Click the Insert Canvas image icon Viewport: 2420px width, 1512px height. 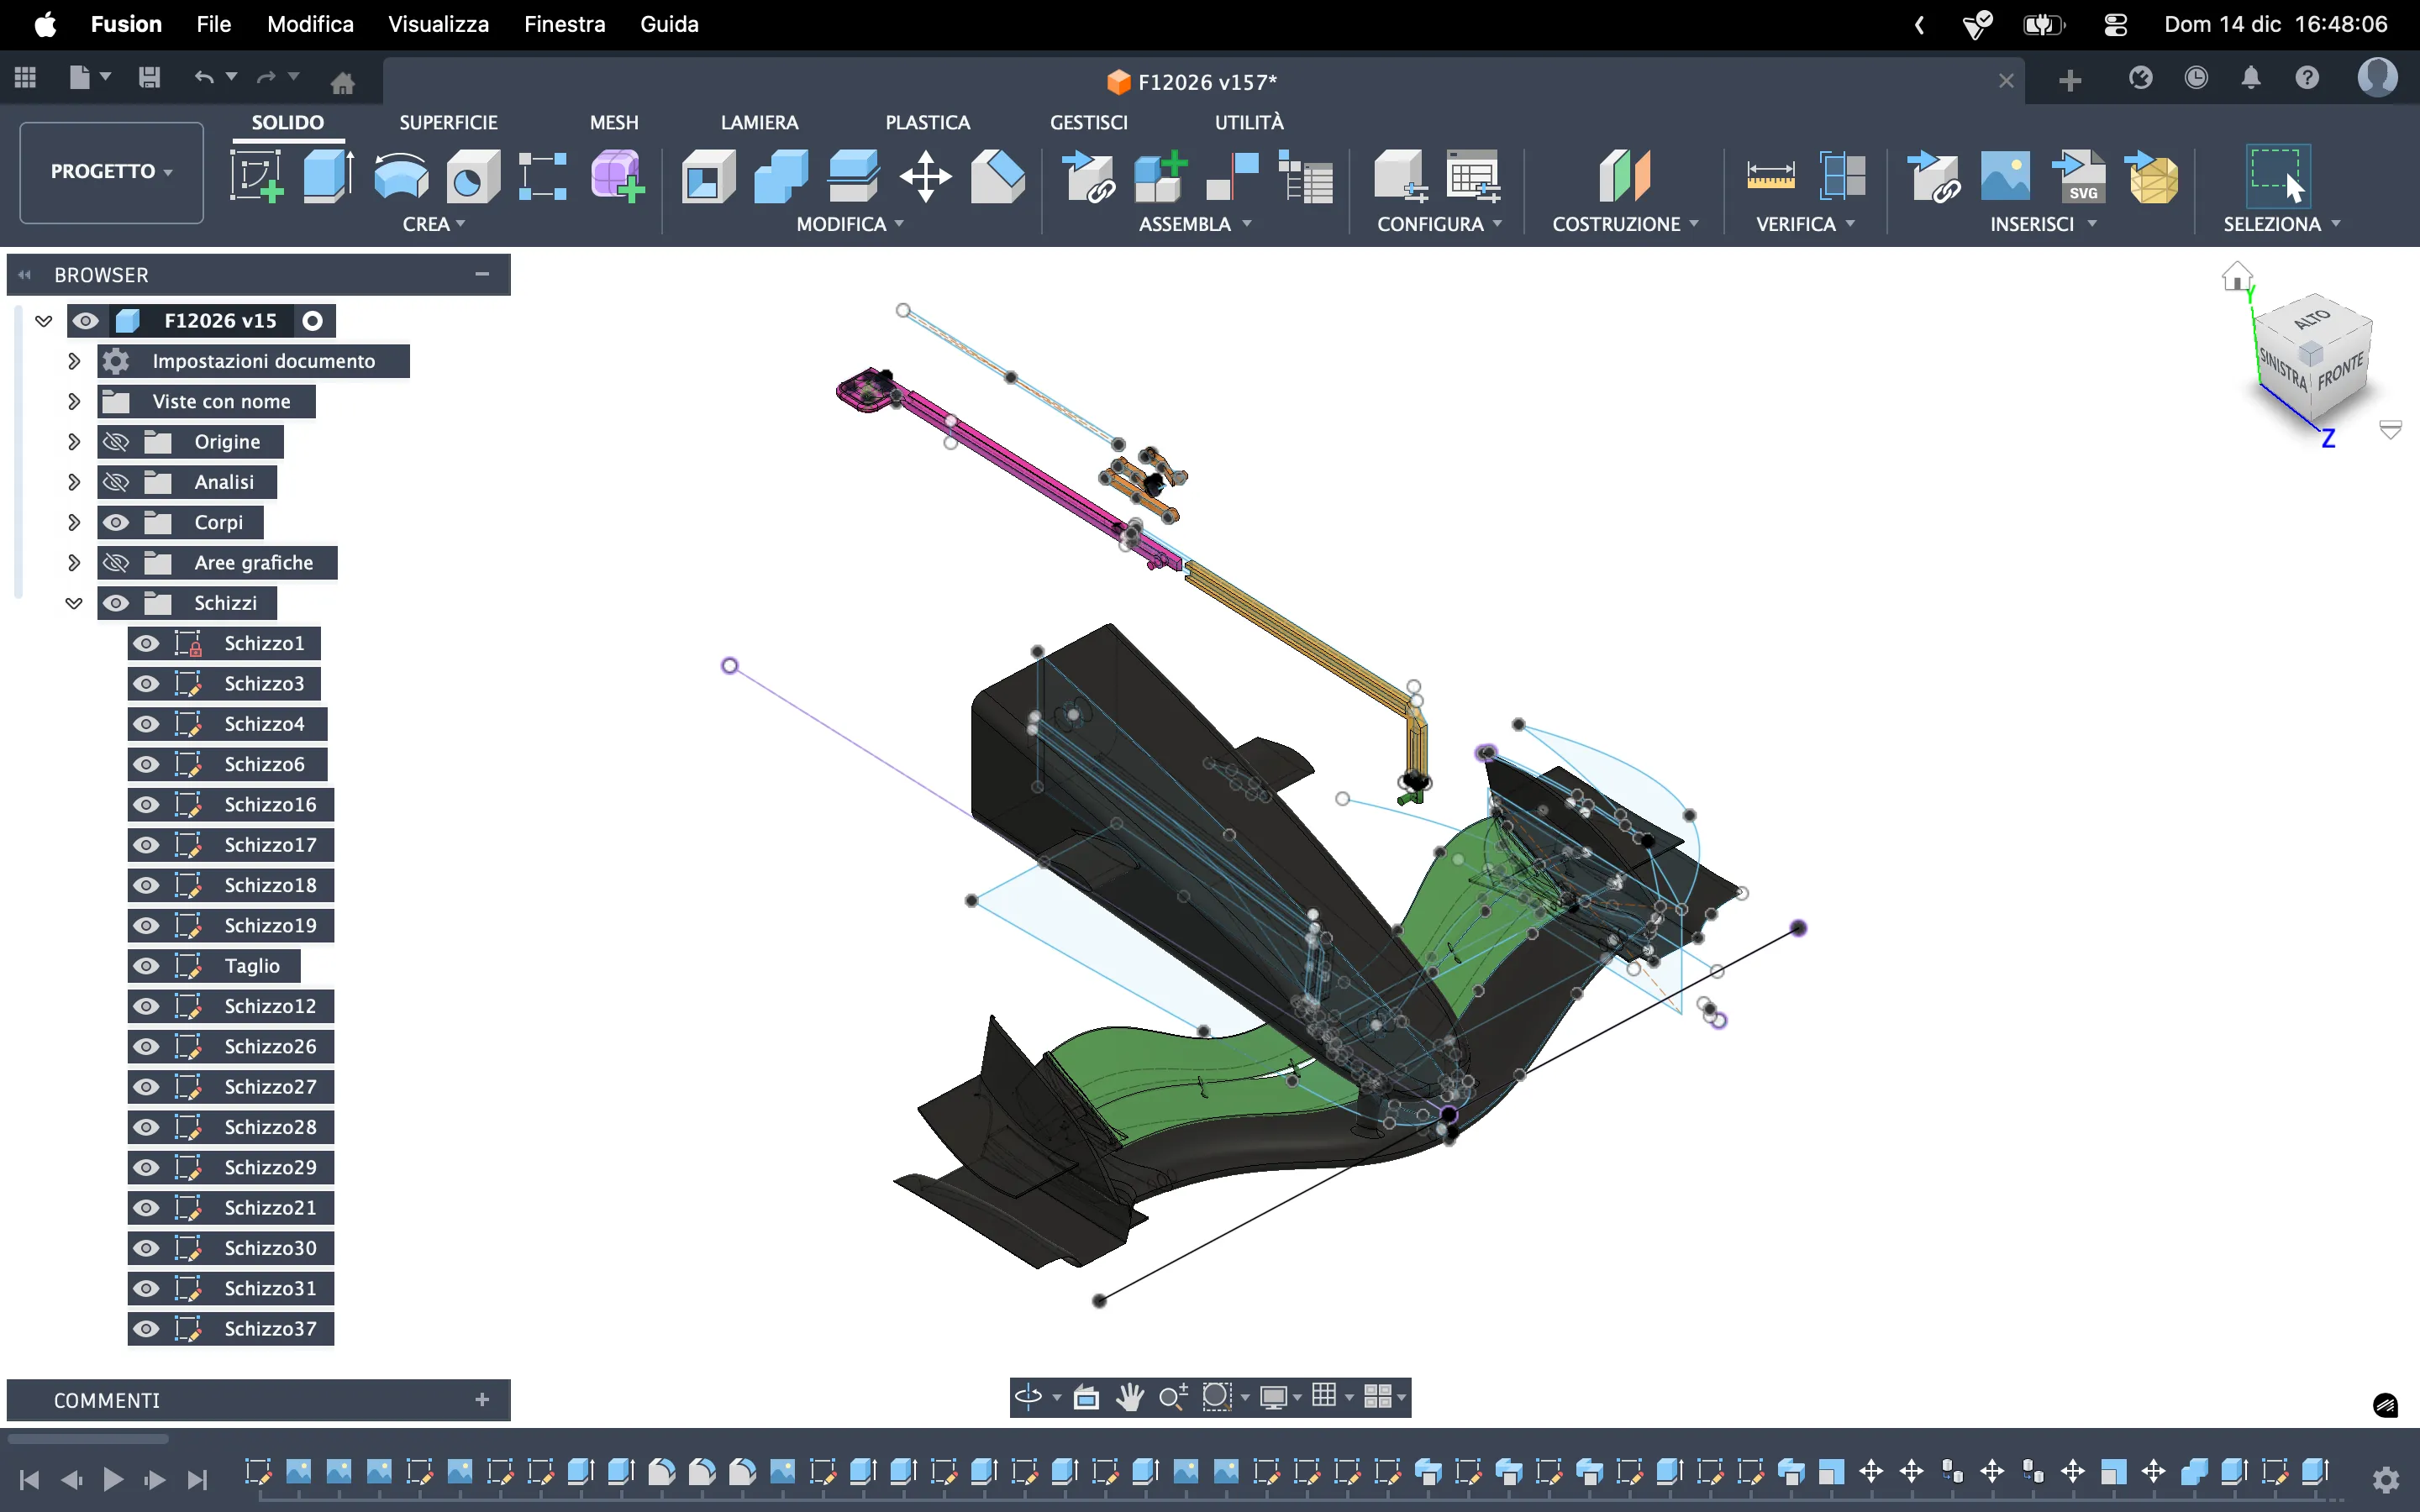(2005, 176)
